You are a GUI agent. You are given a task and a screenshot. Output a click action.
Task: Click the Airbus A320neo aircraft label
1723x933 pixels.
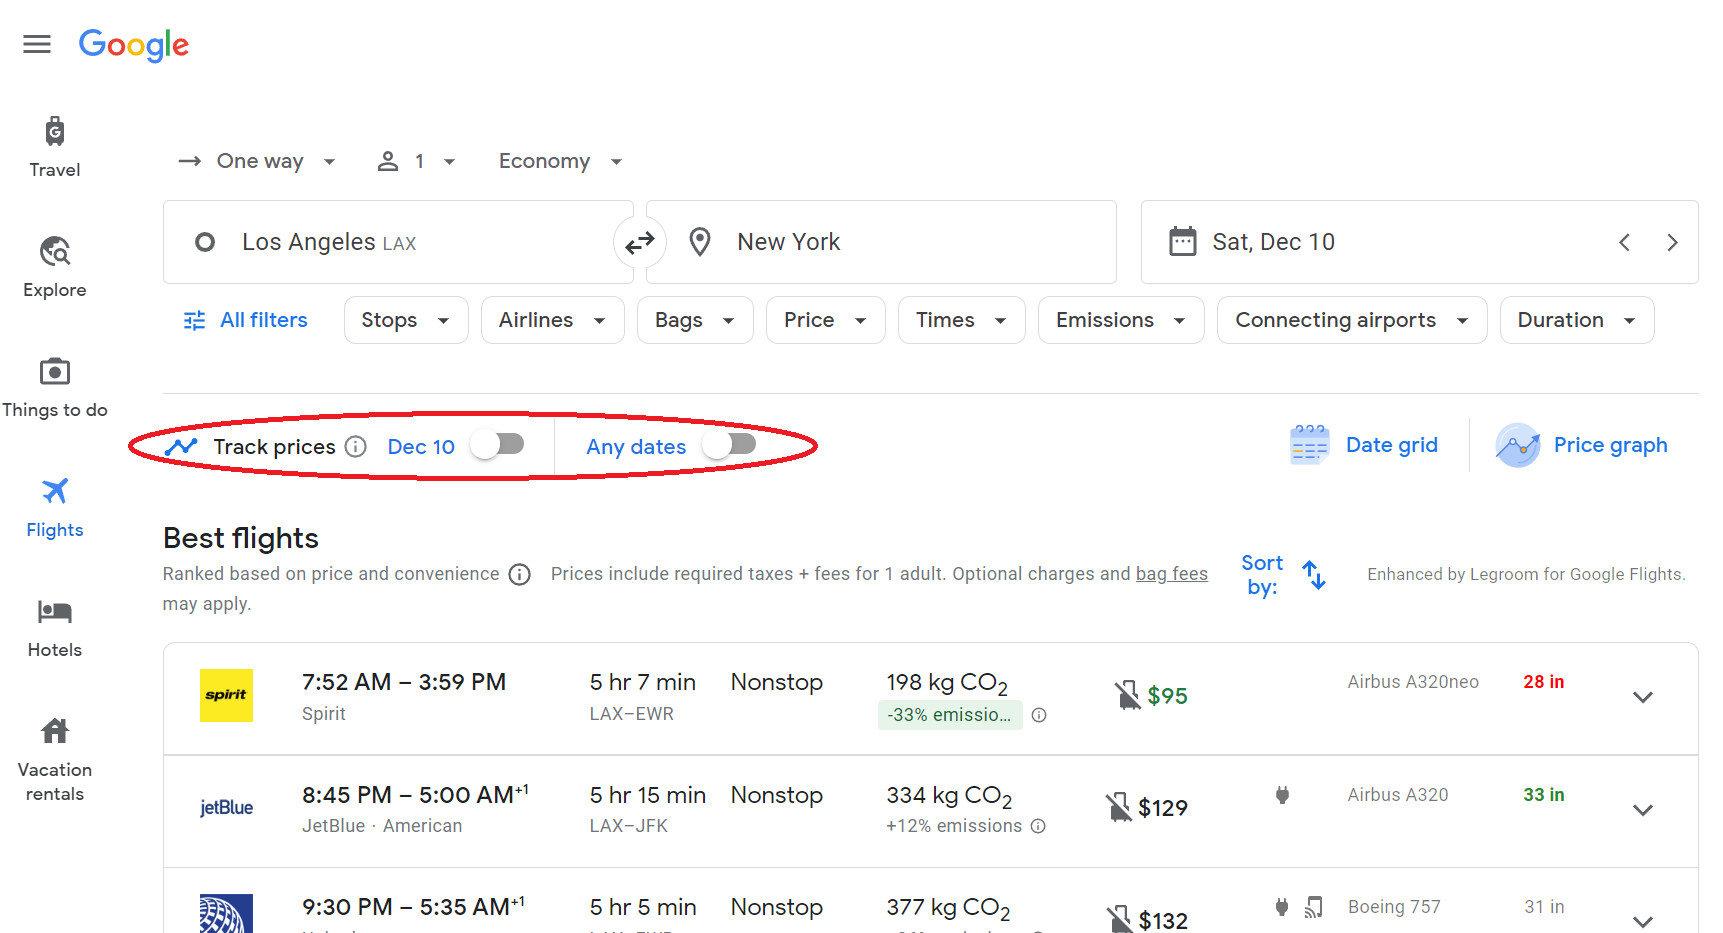pos(1413,682)
